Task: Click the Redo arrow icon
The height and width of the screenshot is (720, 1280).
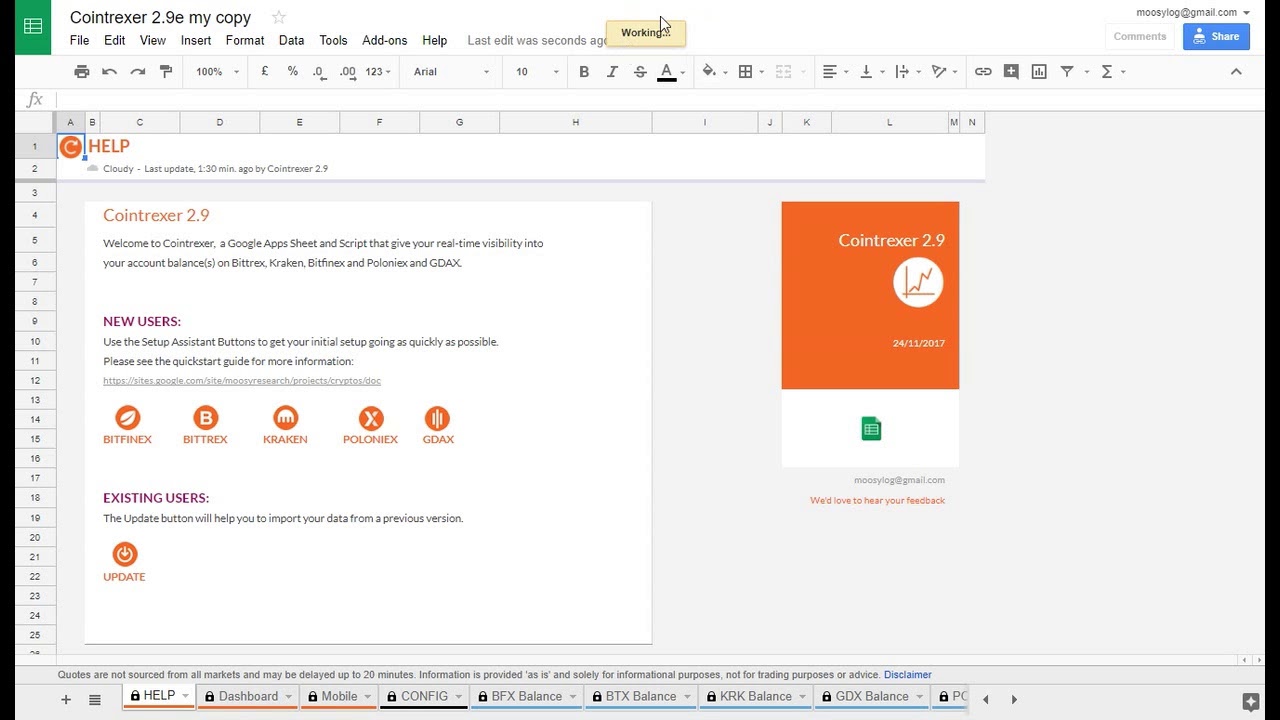Action: 138,72
